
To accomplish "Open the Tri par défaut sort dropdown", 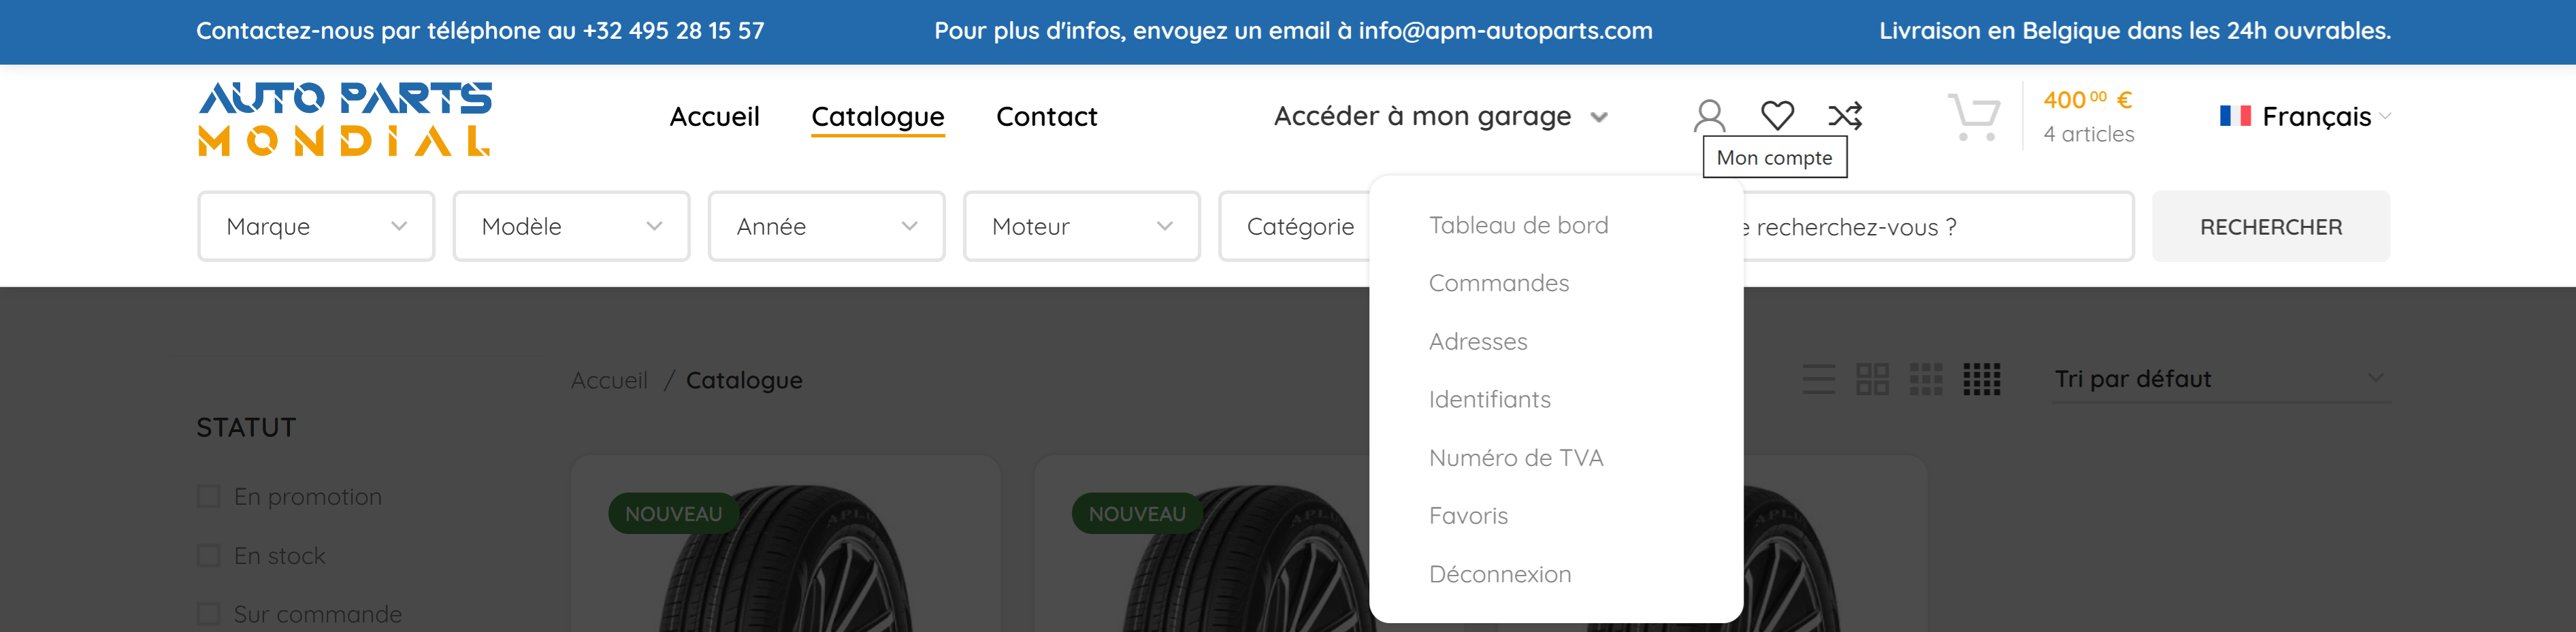I will 2221,379.
